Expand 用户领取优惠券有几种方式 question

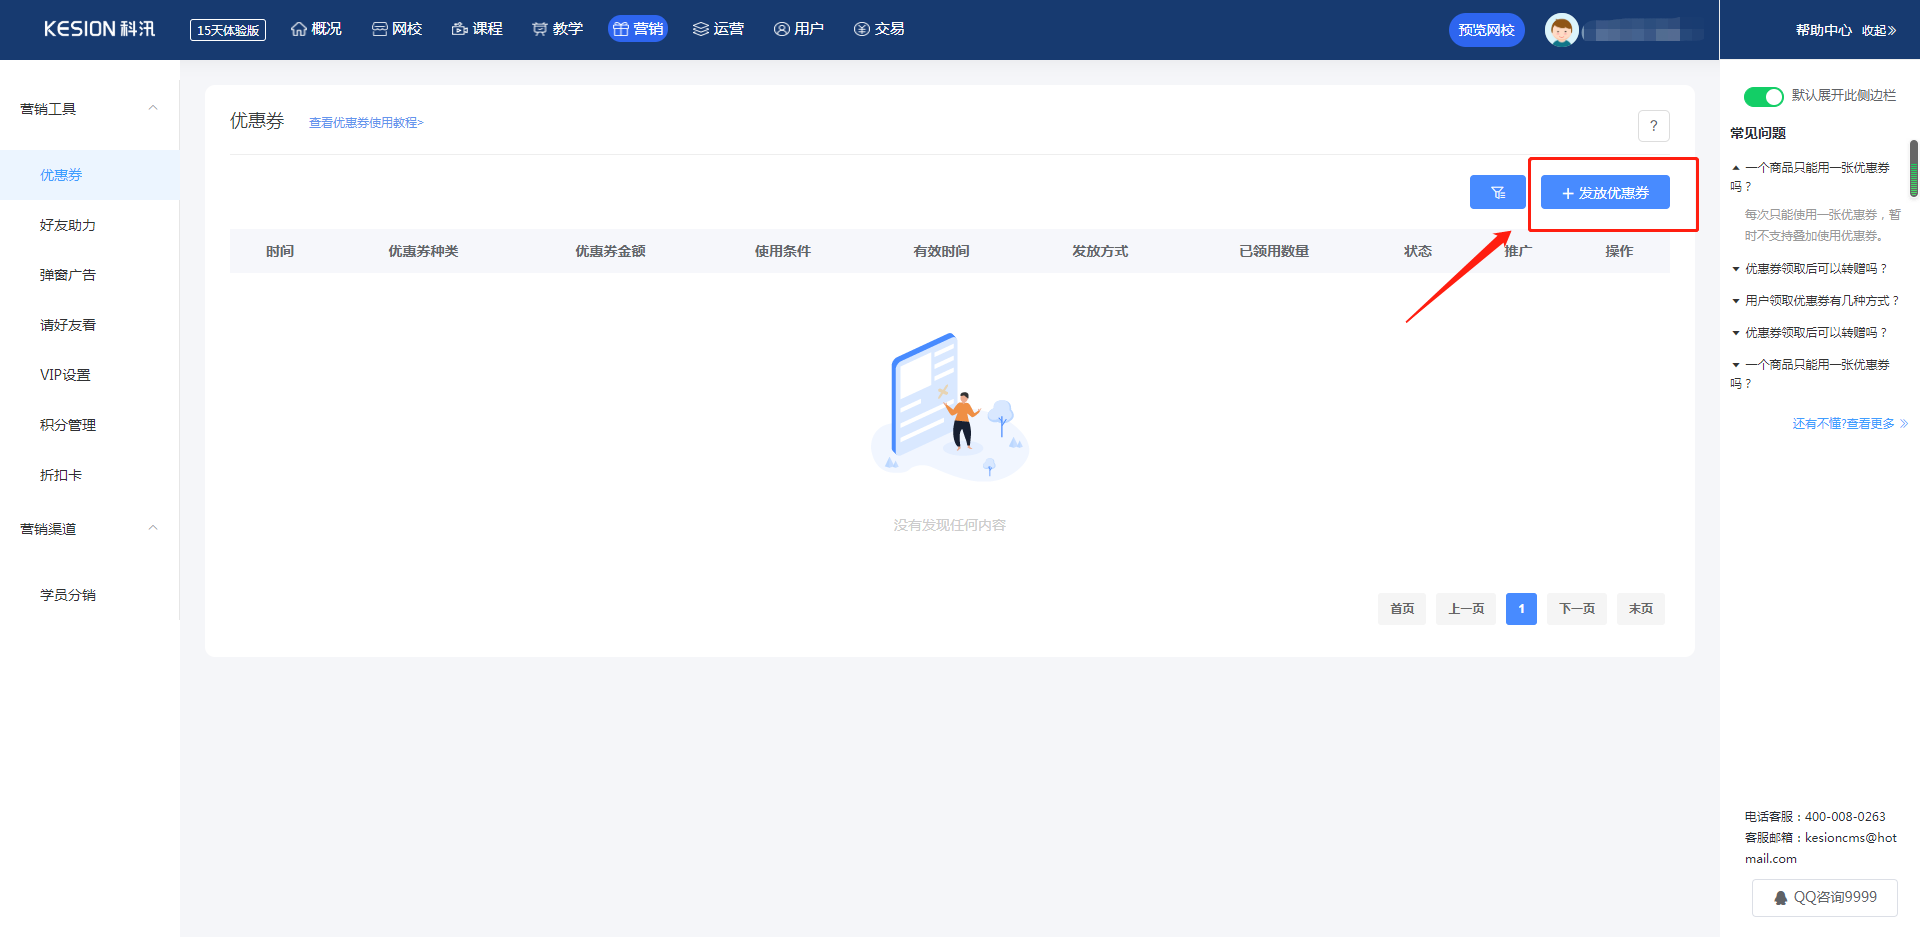point(1820,300)
